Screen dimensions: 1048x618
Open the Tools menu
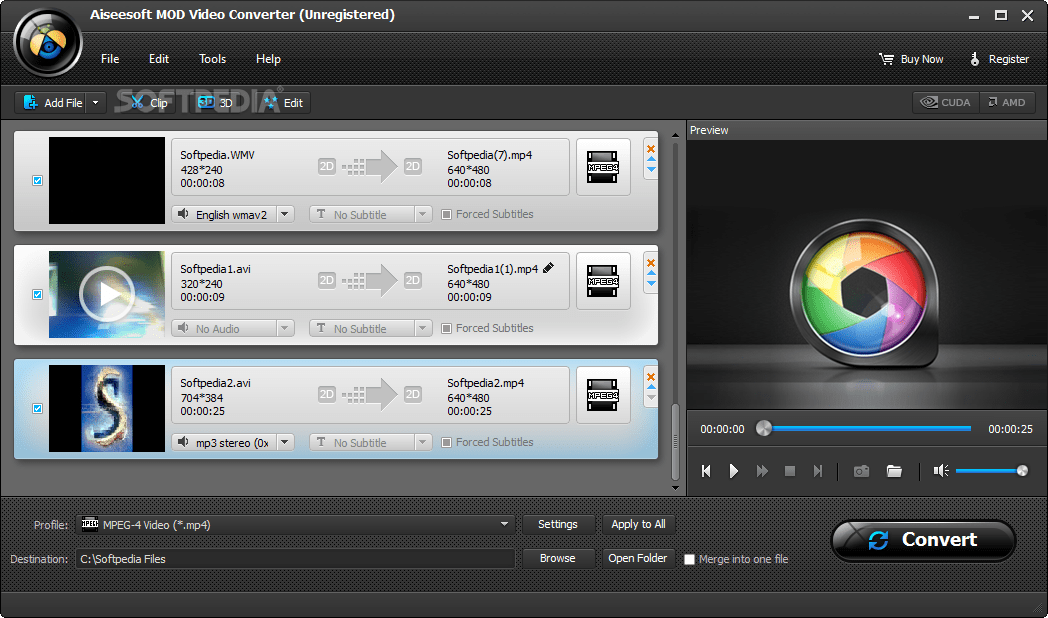coord(212,59)
